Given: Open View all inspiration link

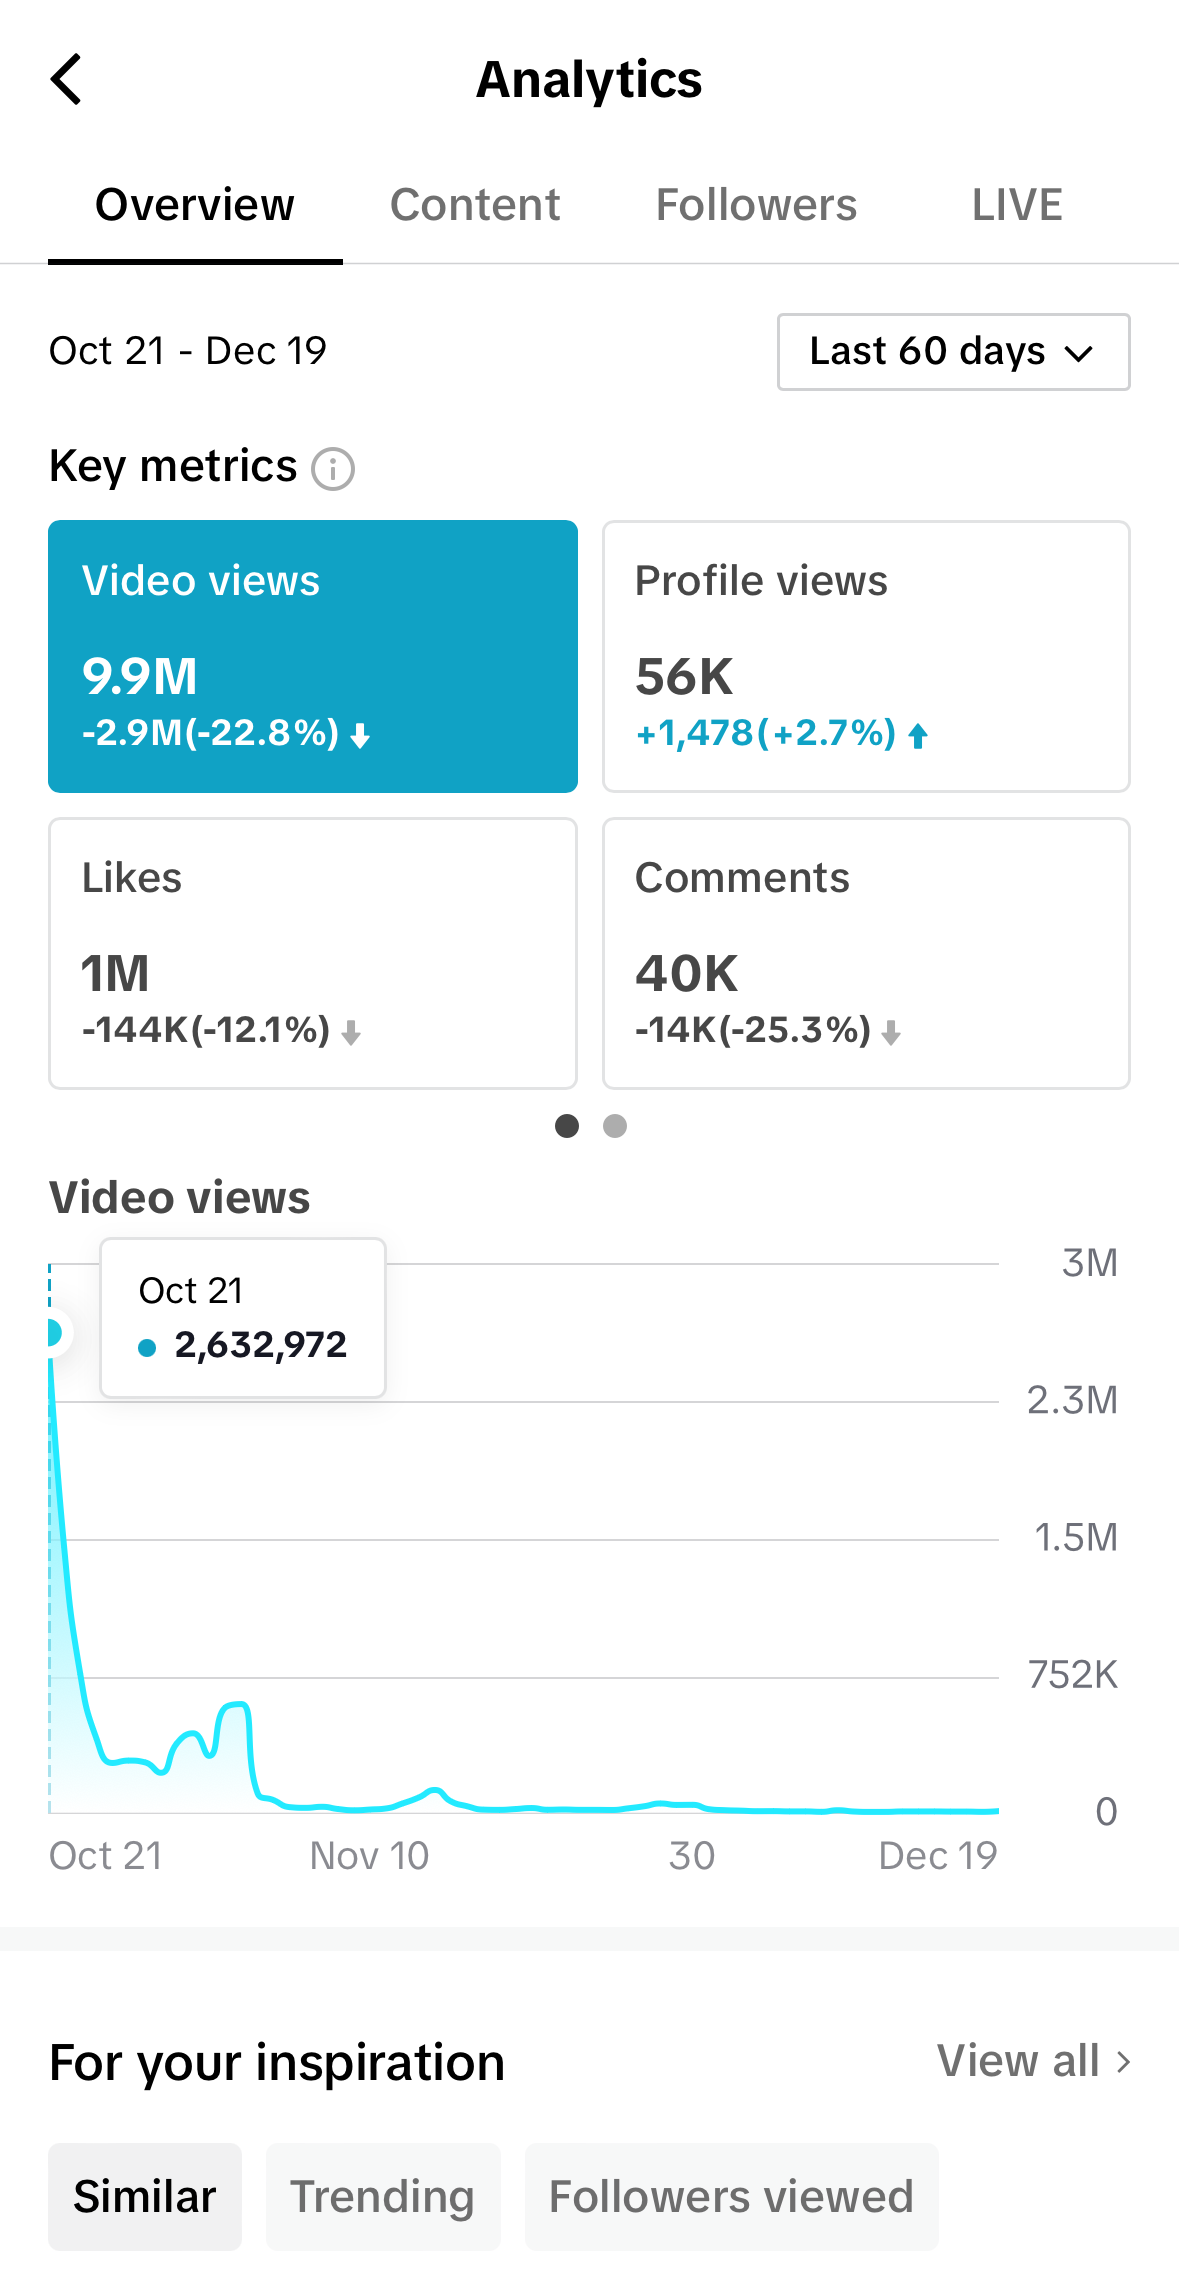Looking at the screenshot, I should [1018, 2061].
